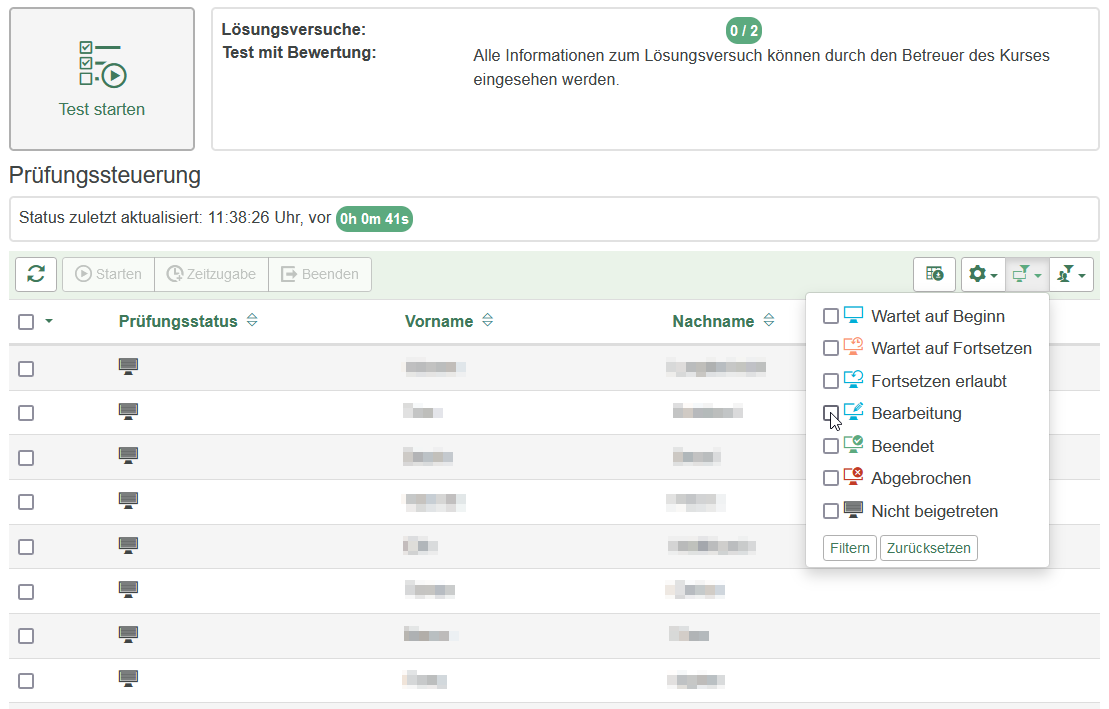Select the first participant row checkbox
Screen dimensions: 1109x709
click(26, 369)
